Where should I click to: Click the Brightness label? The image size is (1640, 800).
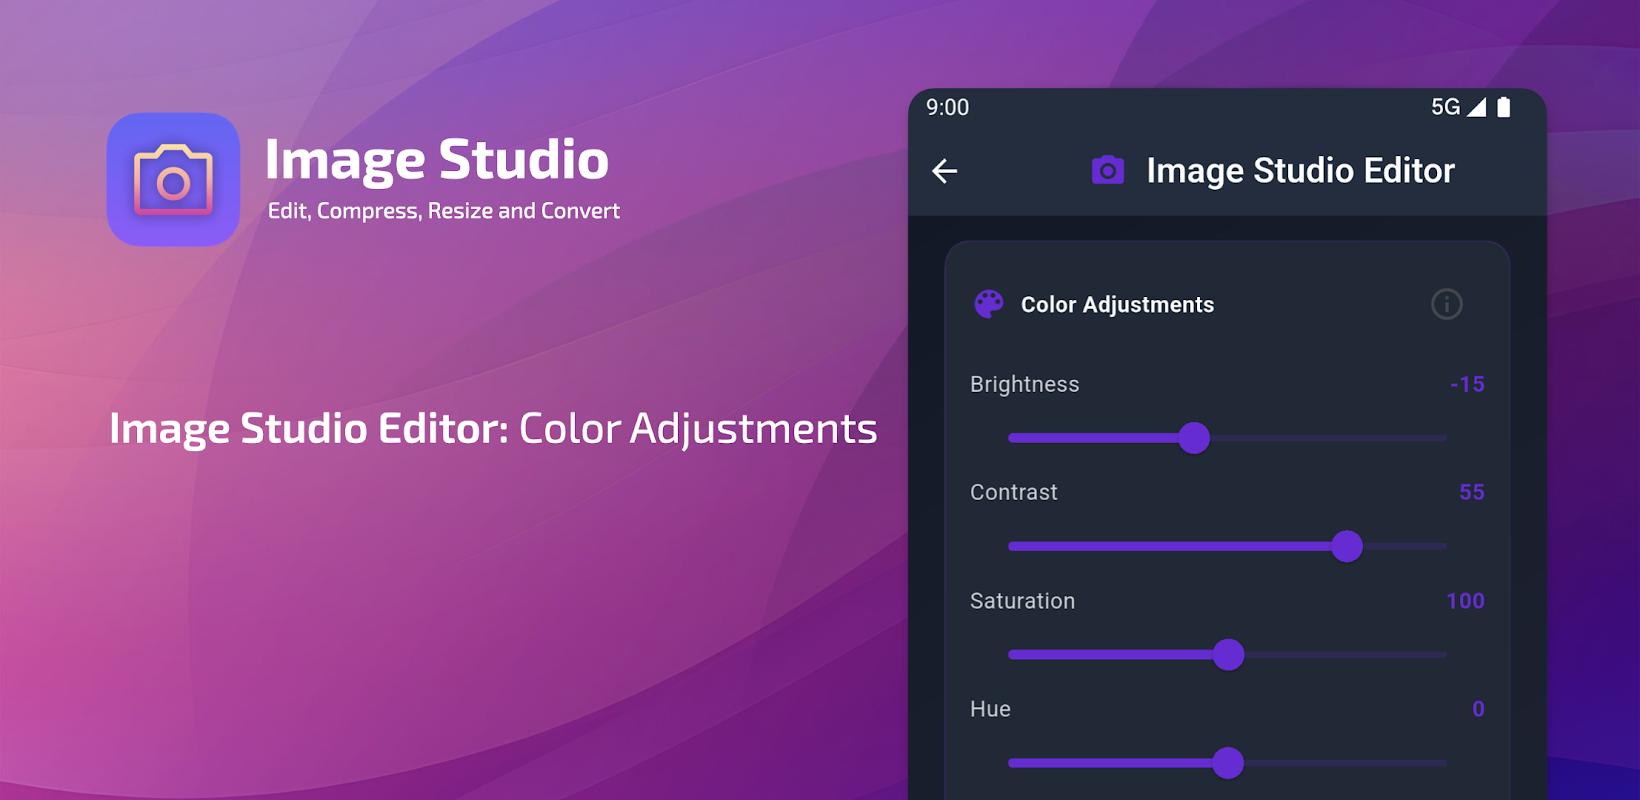click(x=1024, y=385)
